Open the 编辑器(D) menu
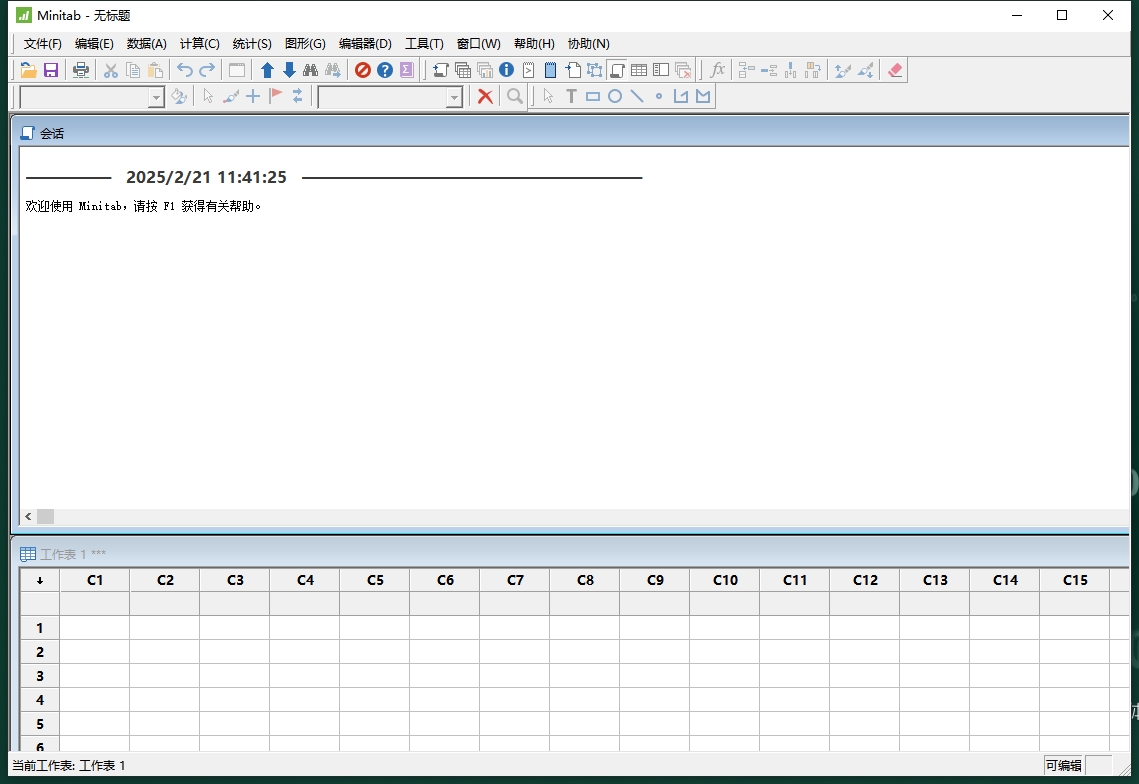This screenshot has width=1139, height=784. coord(365,44)
